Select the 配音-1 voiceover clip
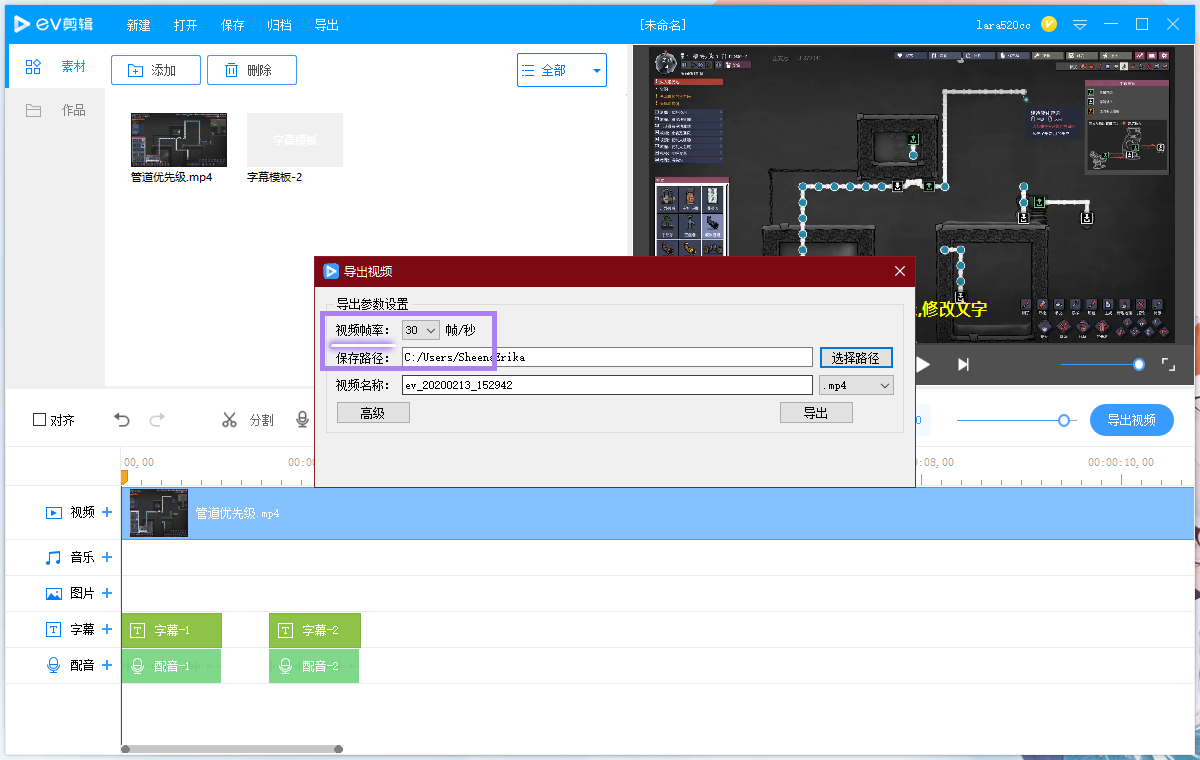 [171, 666]
